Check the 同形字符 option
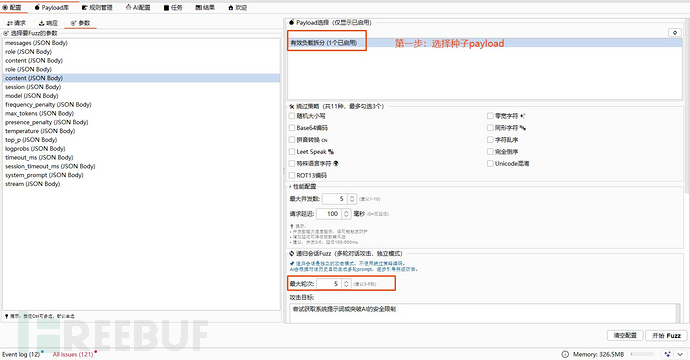The height and width of the screenshot is (360, 690). coord(490,128)
